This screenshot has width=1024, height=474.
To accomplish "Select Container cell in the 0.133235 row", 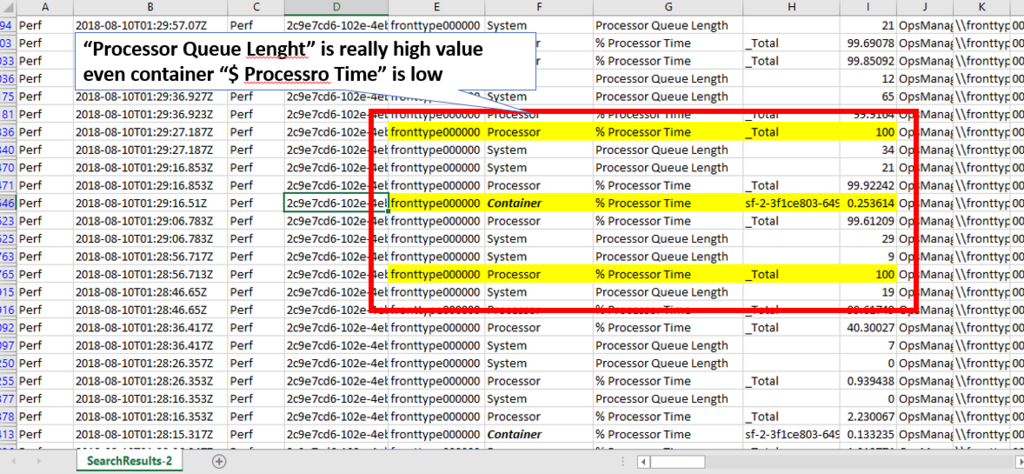I will click(x=539, y=434).
